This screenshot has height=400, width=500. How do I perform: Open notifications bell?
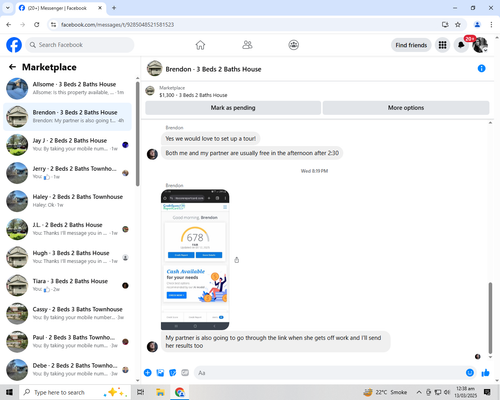461,45
